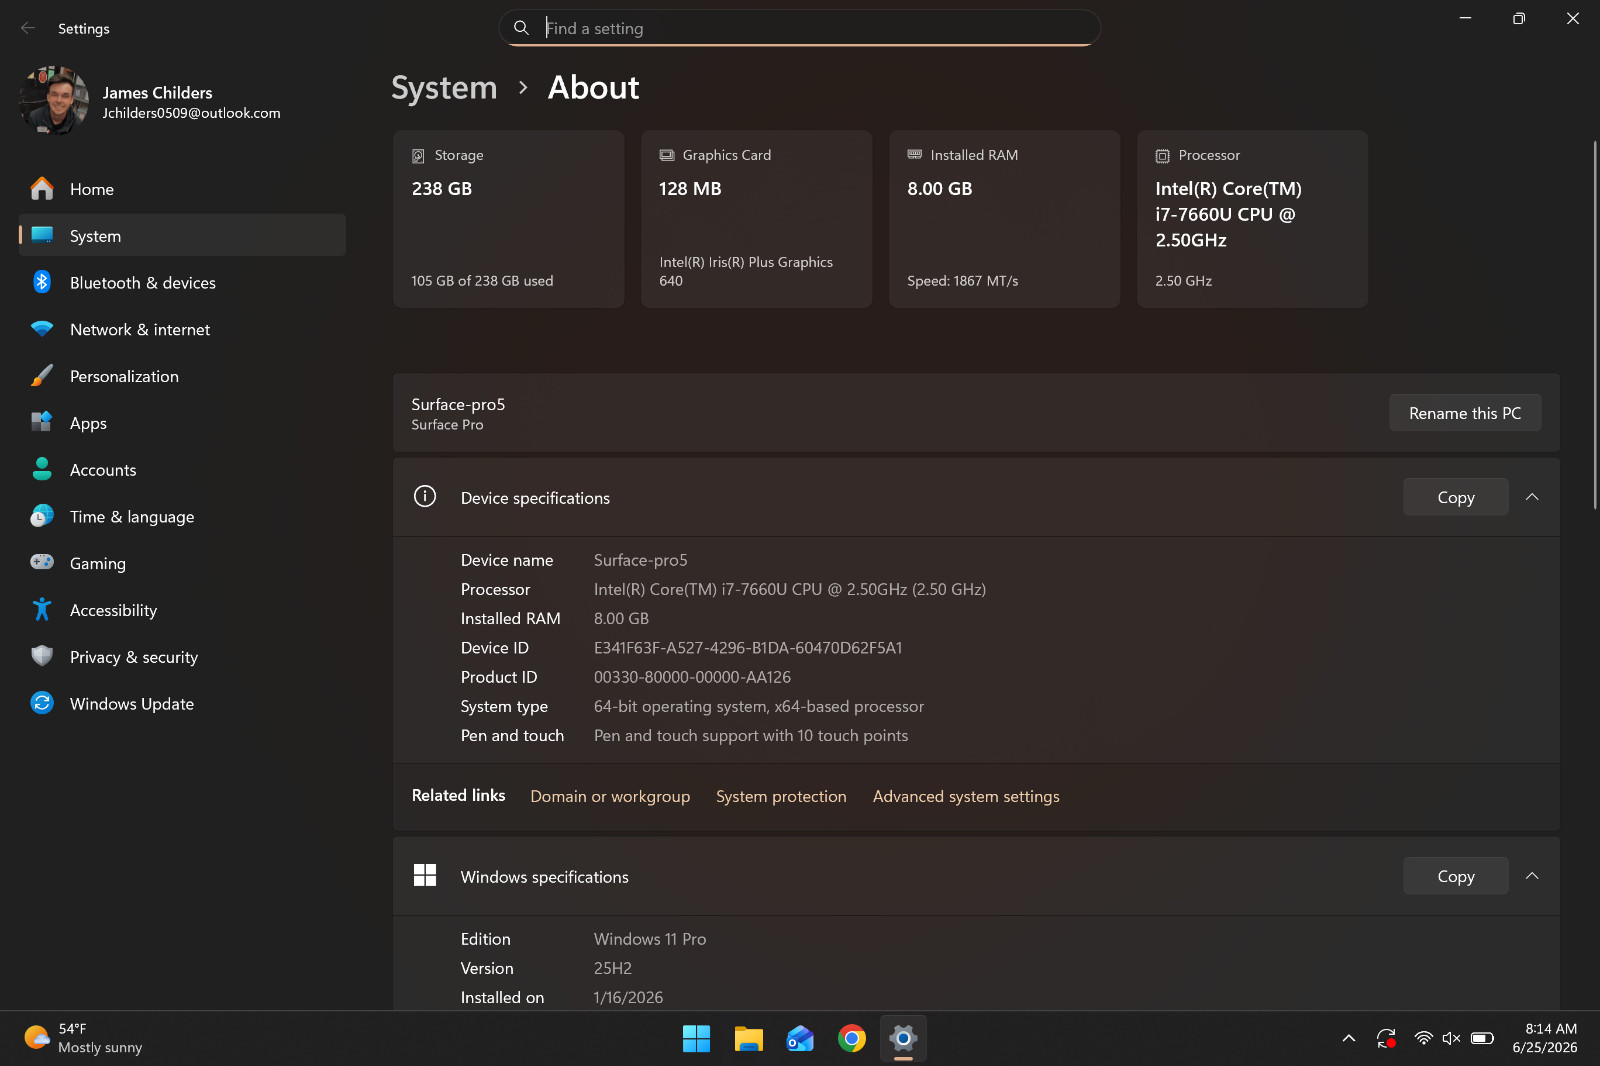
Task: Click the Gaming controller icon
Action: pyautogui.click(x=42, y=562)
